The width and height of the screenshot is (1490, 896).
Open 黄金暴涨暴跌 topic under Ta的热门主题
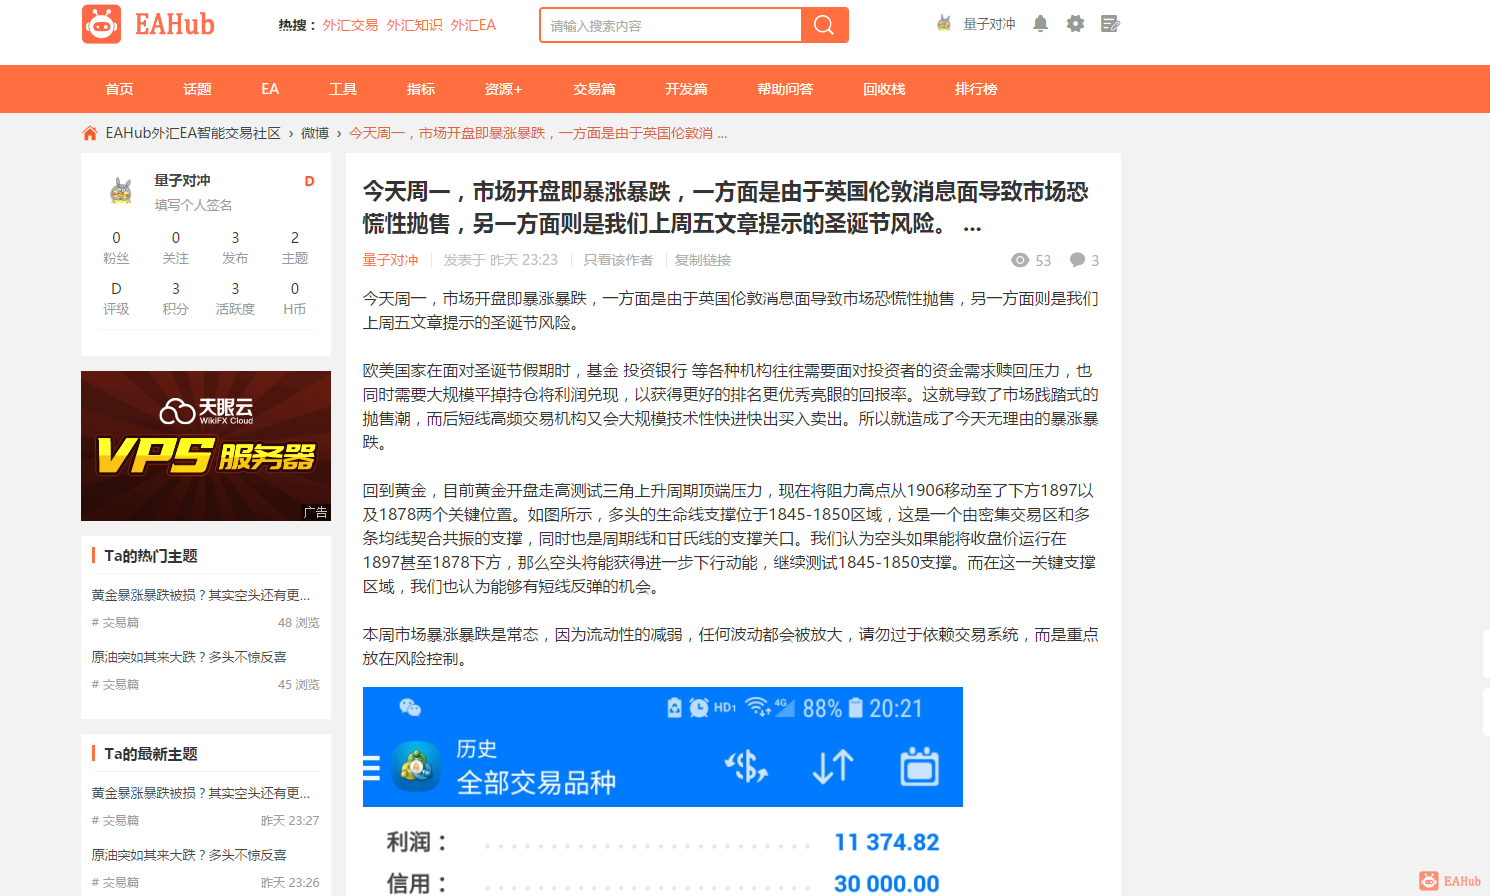201,595
